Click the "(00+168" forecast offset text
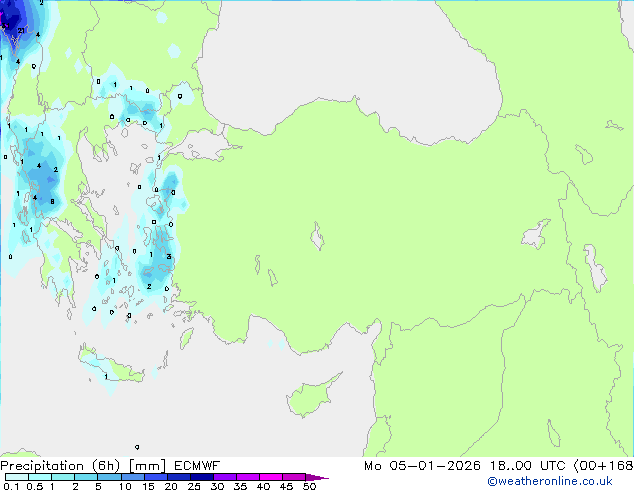This screenshot has width=634, height=490. 603,466
